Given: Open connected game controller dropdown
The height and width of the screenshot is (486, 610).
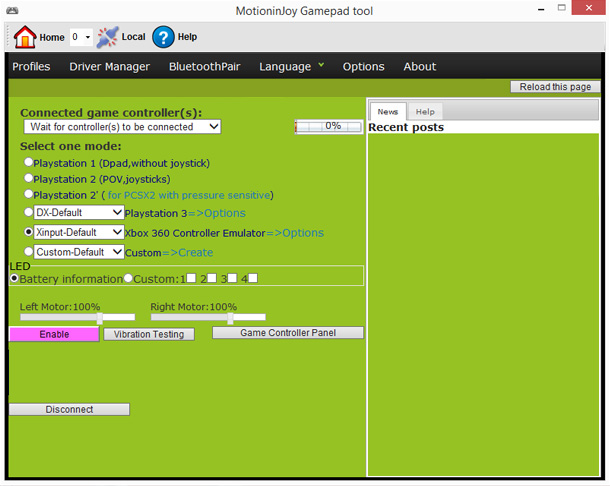Looking at the screenshot, I should point(122,127).
